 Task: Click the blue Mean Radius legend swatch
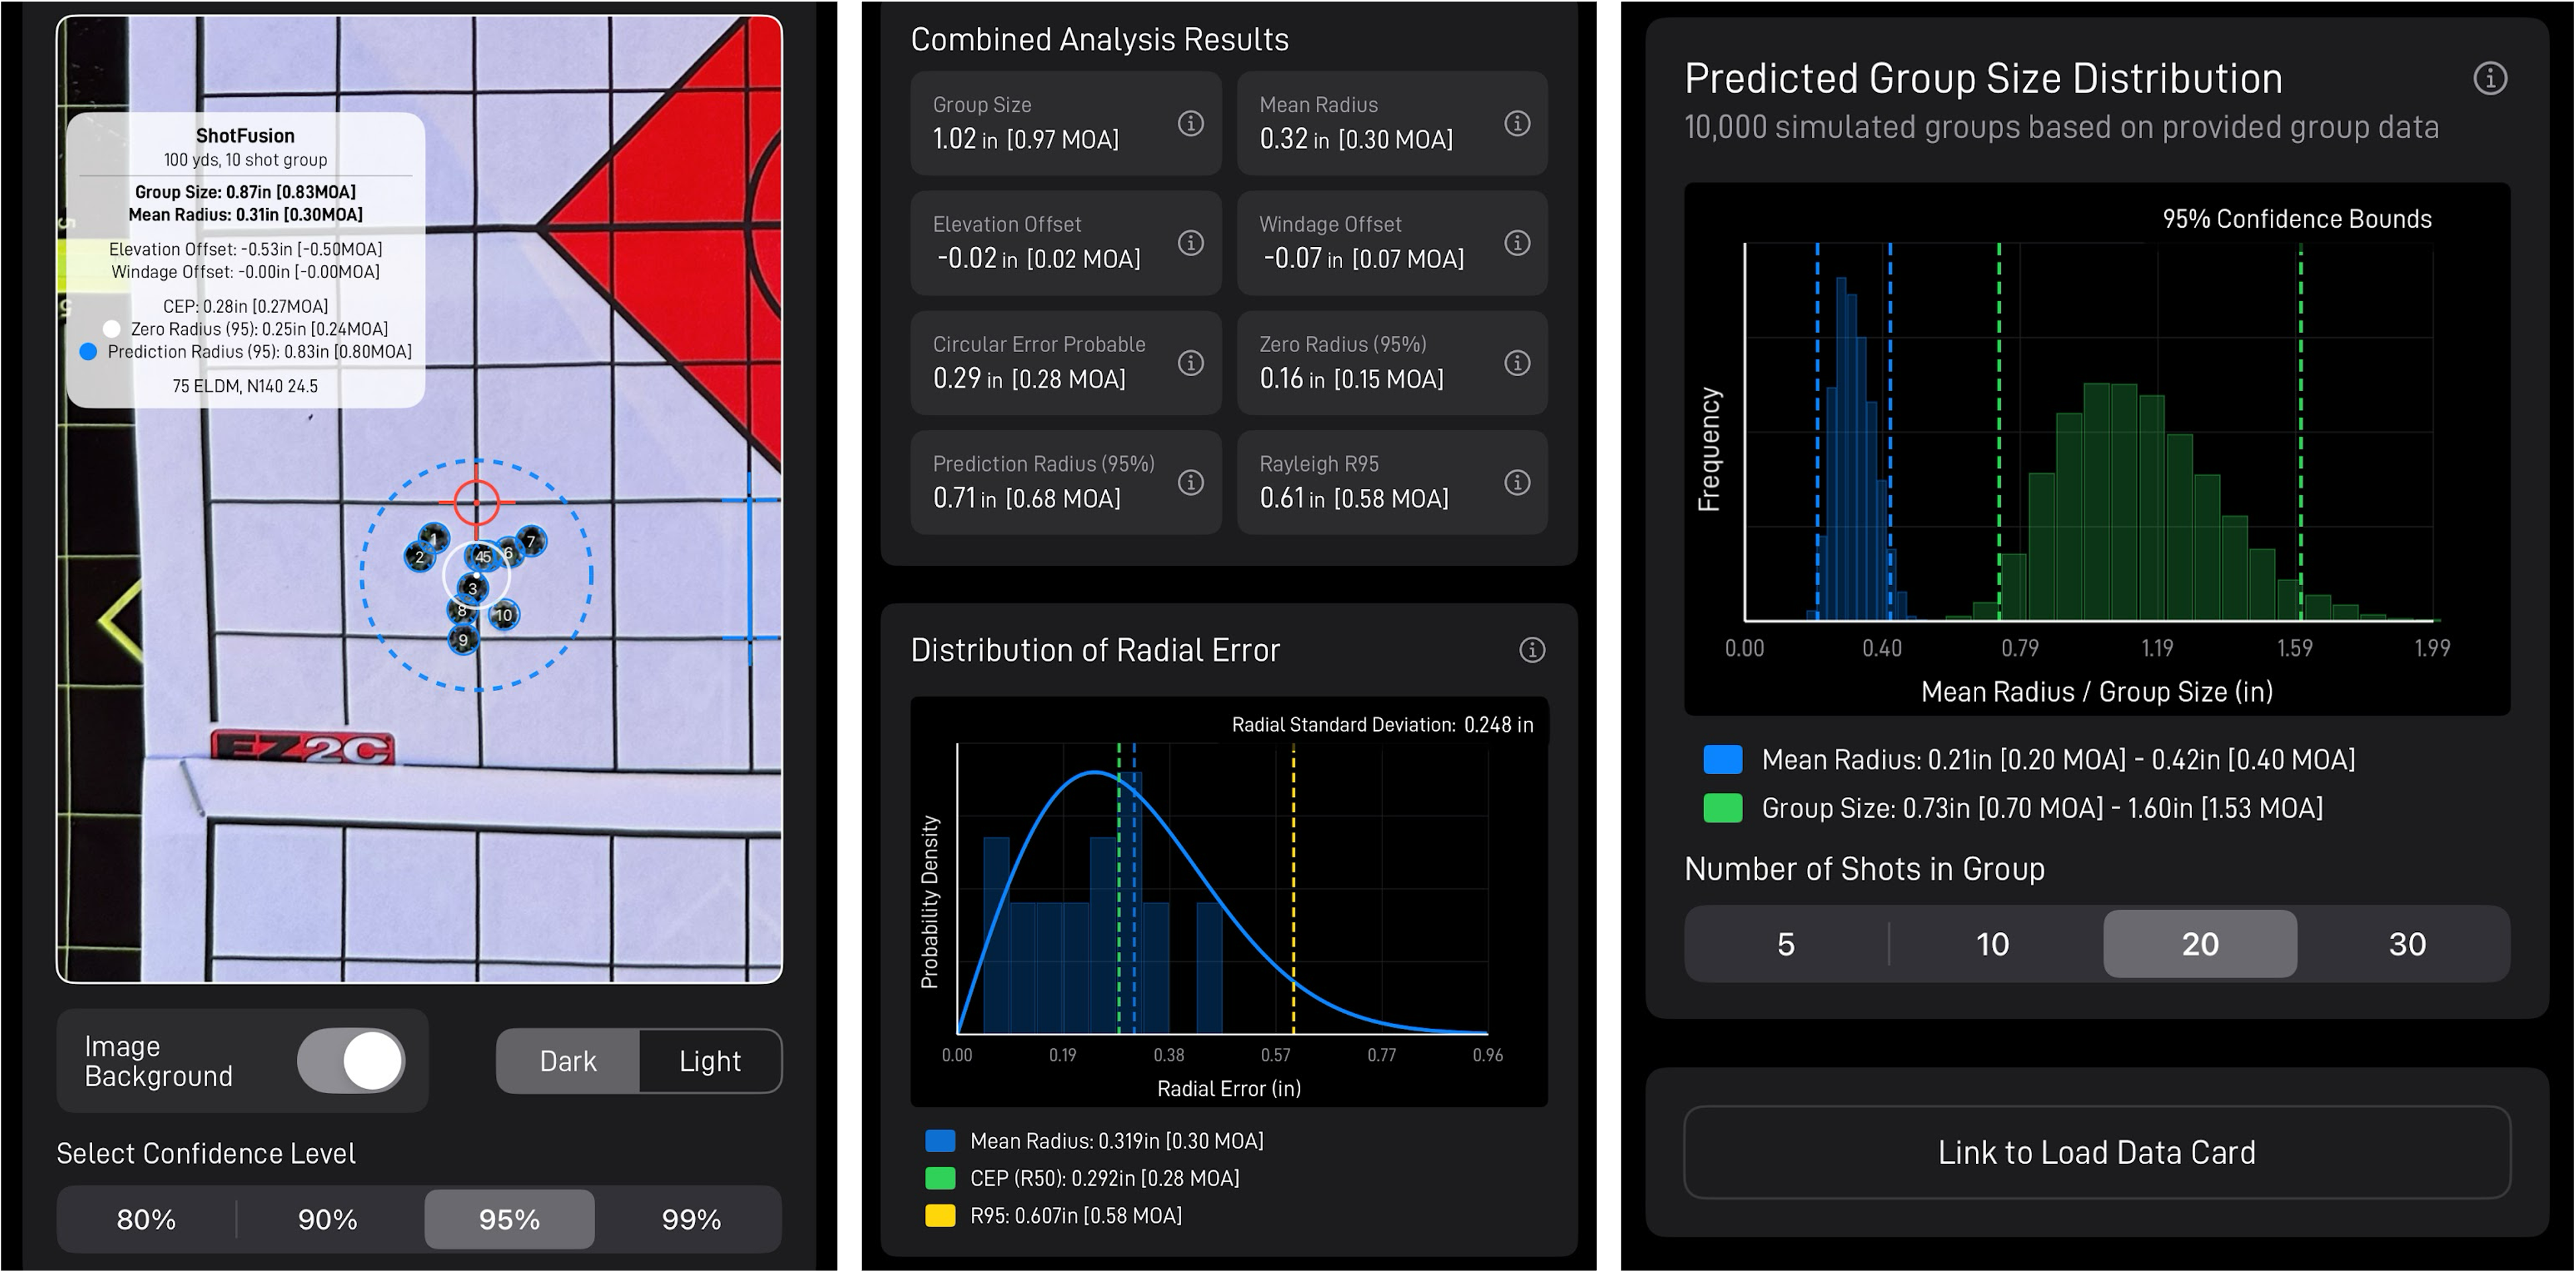[1722, 760]
